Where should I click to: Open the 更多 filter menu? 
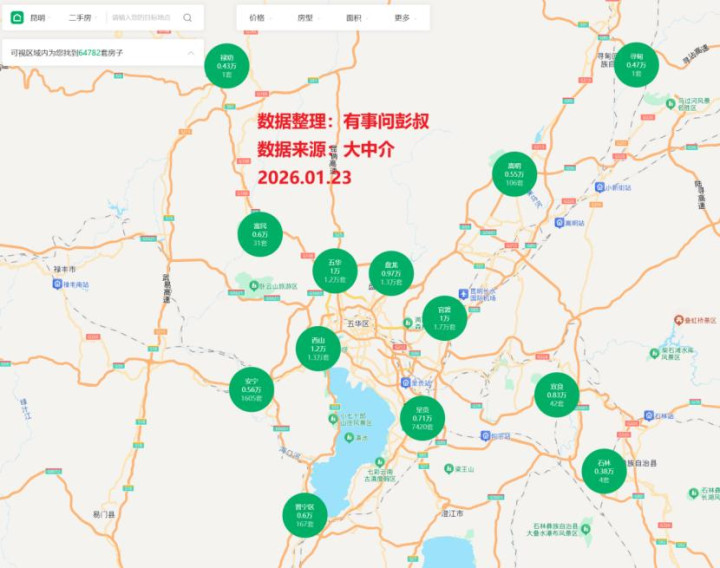coord(405,17)
